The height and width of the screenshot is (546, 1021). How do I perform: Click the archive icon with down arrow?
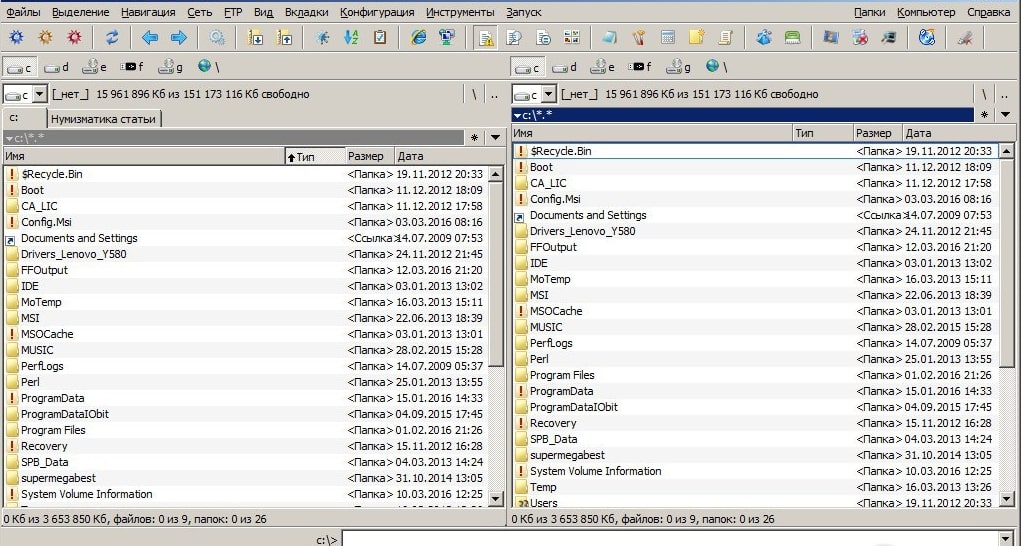(255, 38)
